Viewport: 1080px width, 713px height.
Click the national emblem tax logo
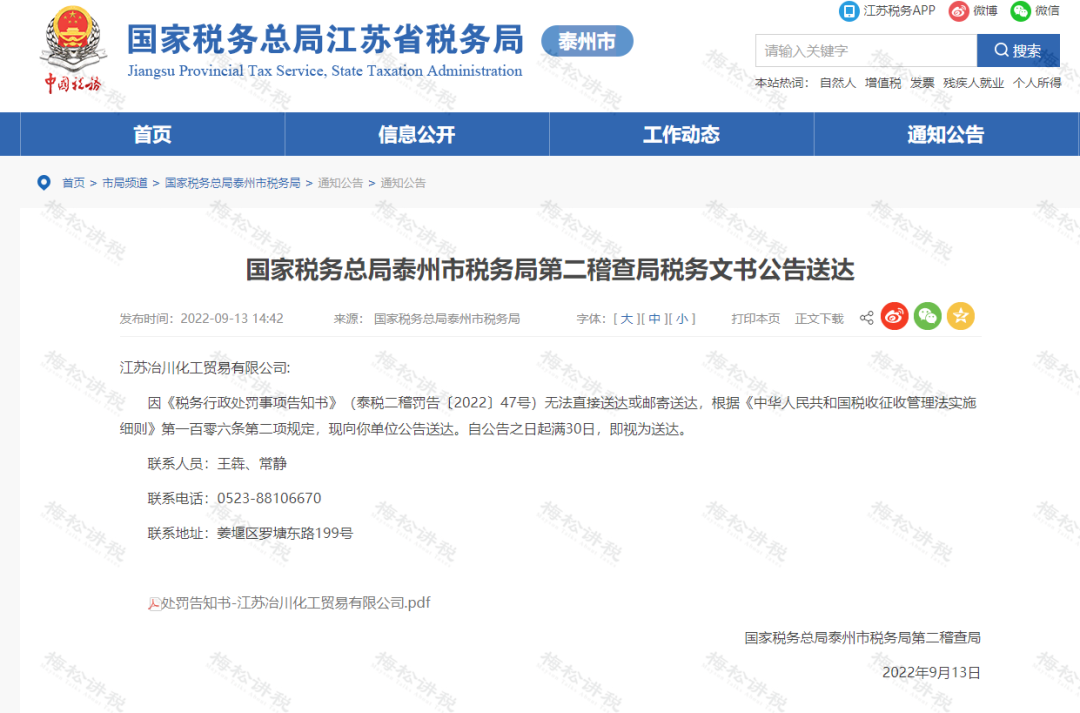click(x=72, y=50)
